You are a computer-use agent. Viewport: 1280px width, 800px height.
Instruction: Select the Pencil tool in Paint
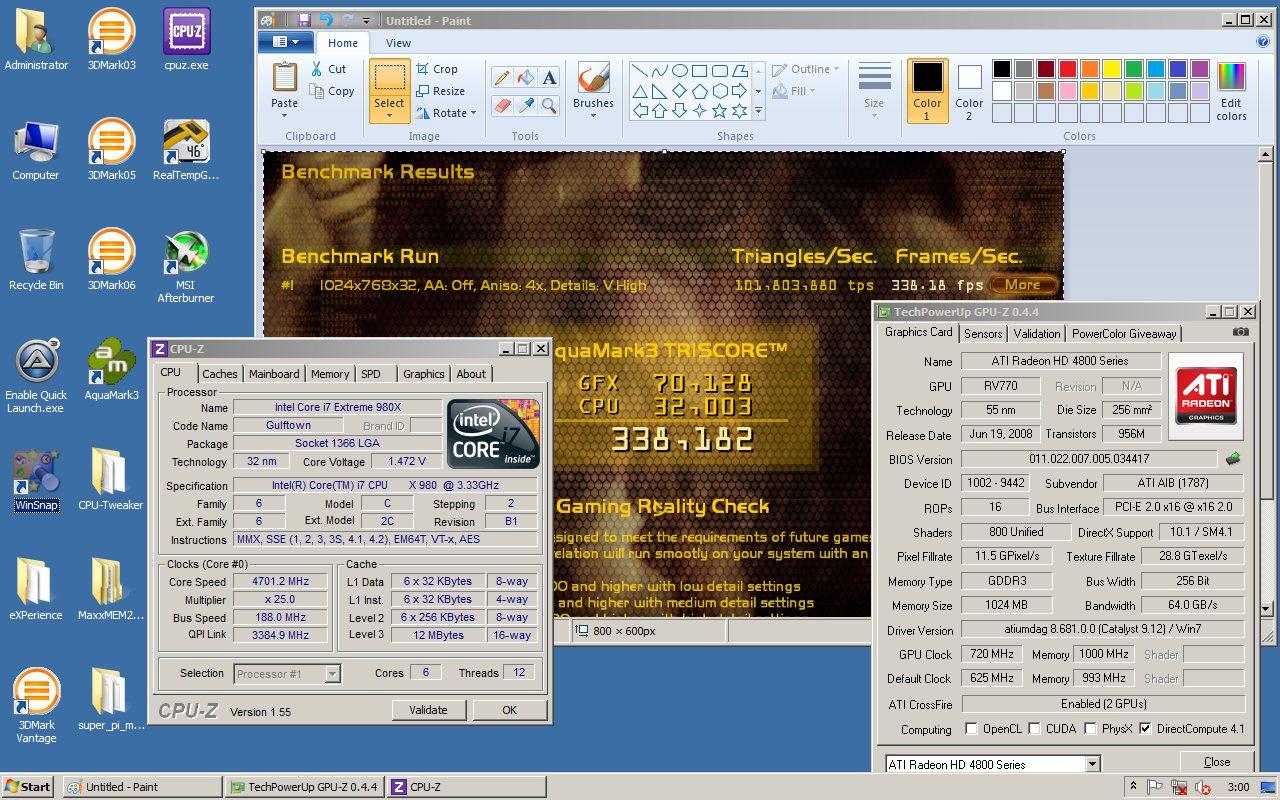[x=501, y=78]
